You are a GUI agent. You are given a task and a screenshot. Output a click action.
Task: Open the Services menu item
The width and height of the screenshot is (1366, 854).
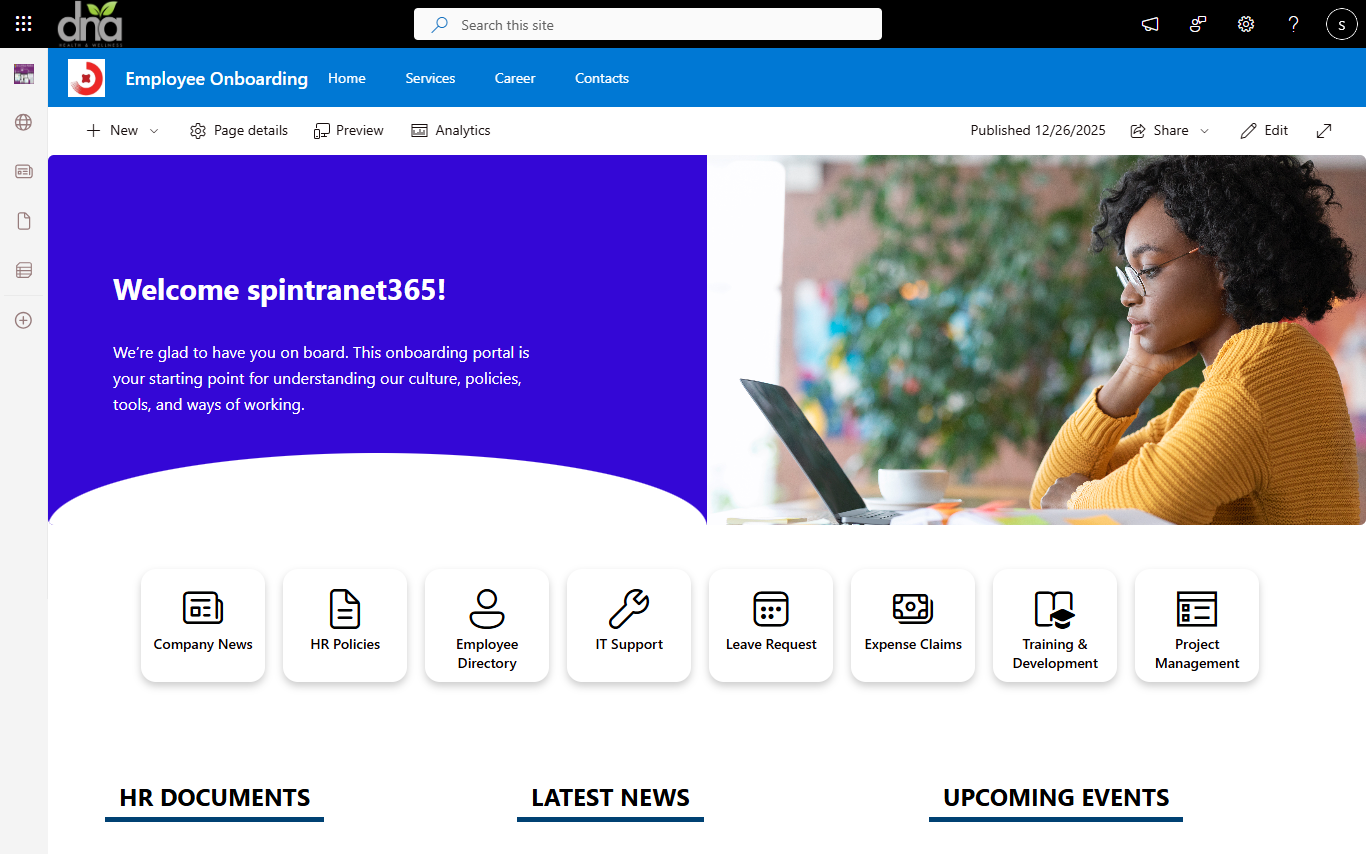430,78
